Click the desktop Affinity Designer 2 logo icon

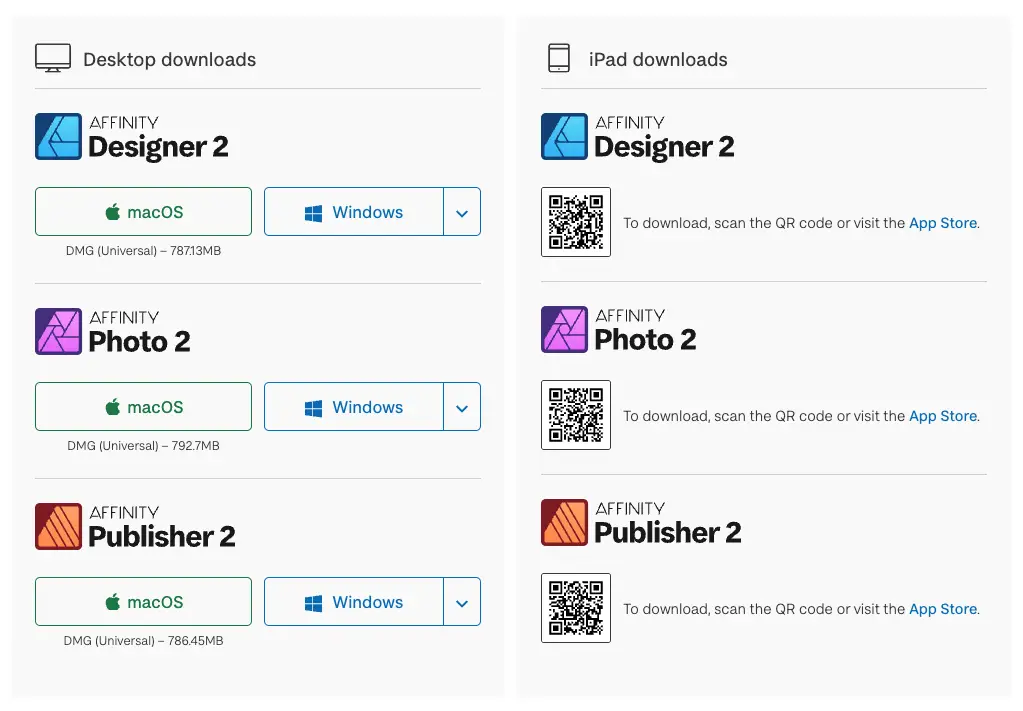58,136
